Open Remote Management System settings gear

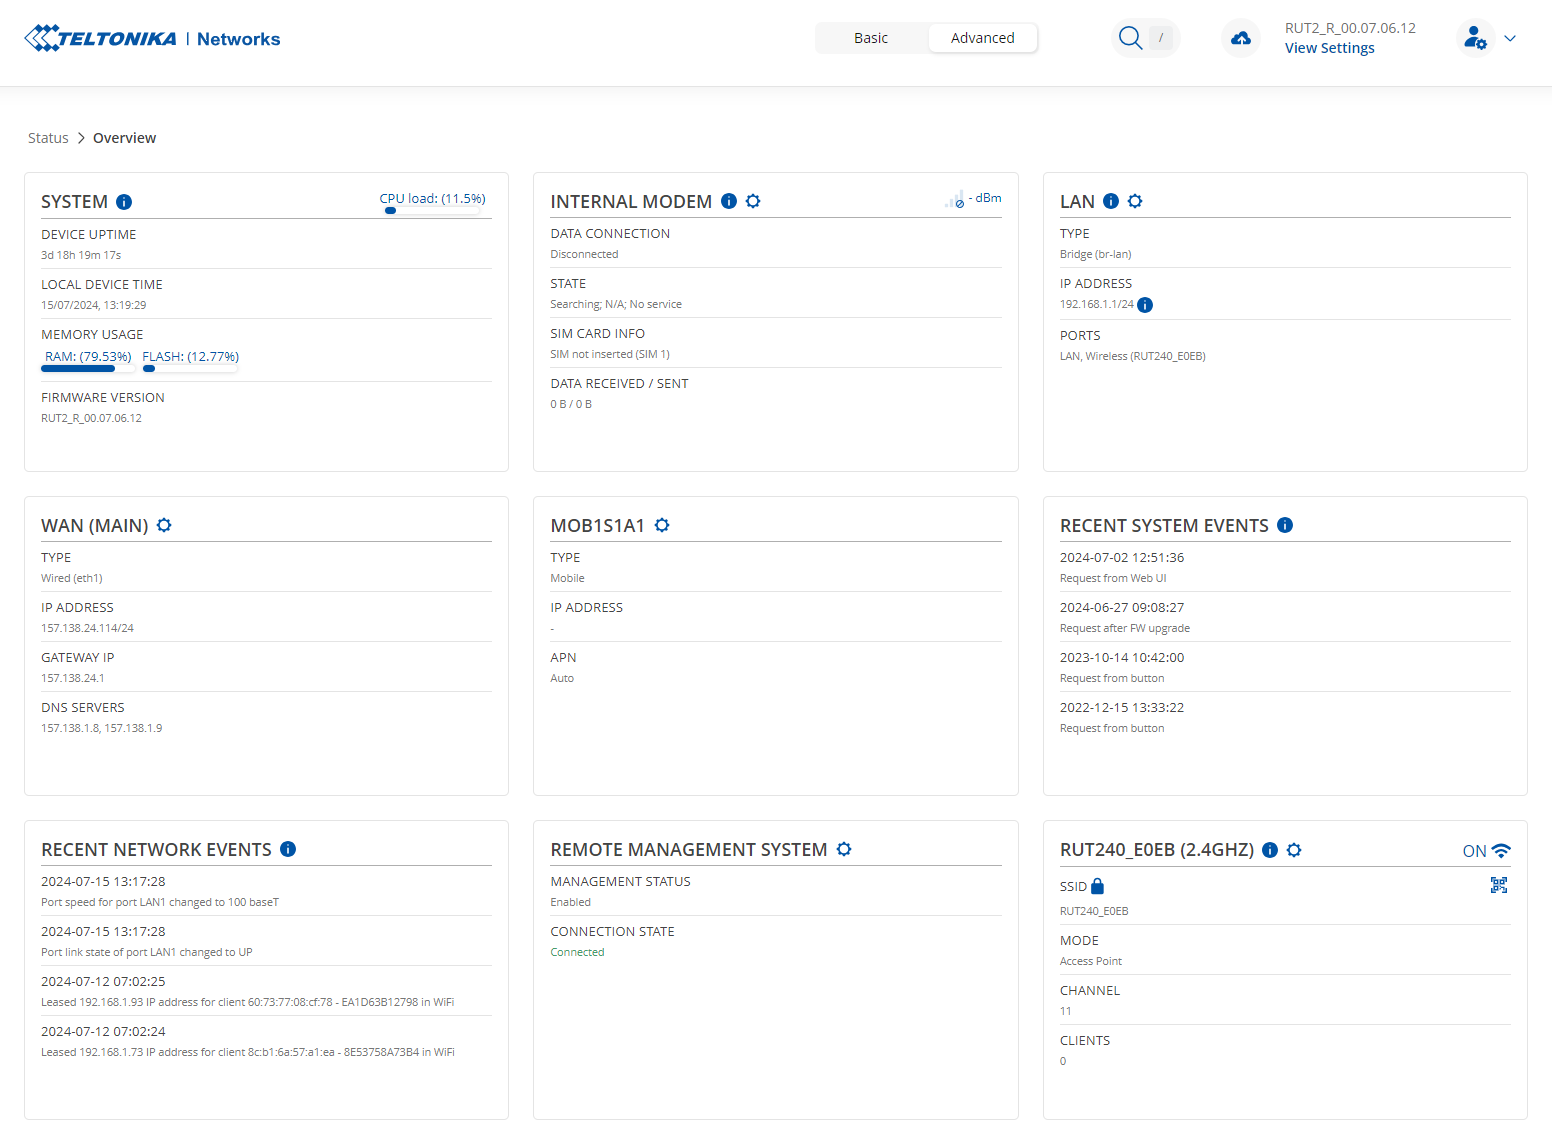[844, 849]
